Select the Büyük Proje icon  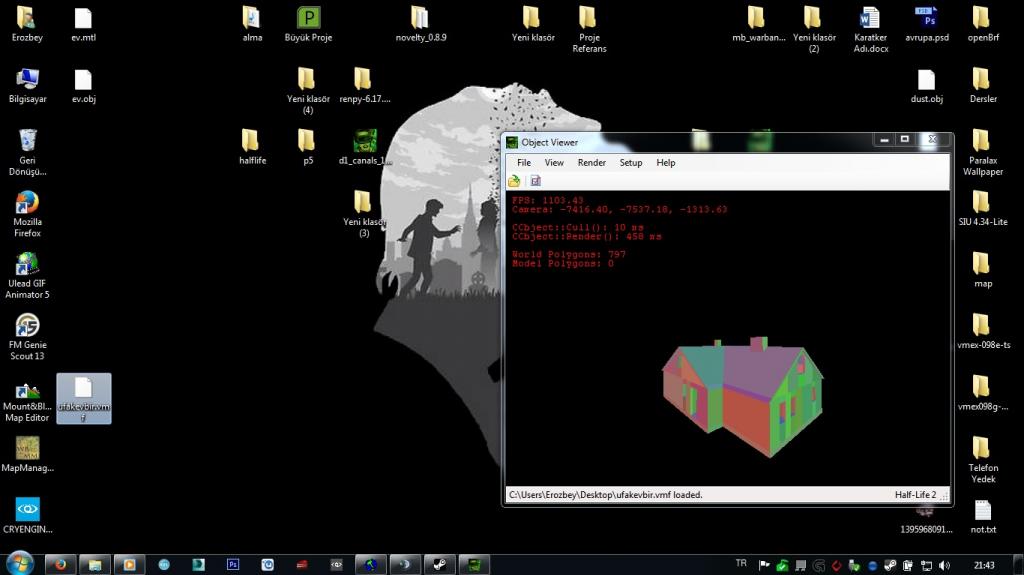(308, 24)
